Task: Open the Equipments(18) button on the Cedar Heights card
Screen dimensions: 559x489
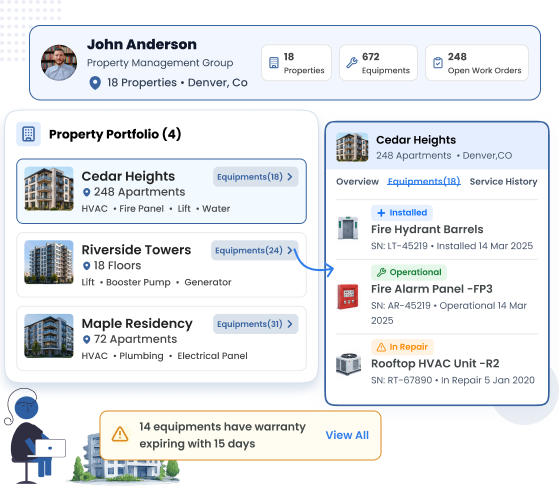Action: (x=256, y=177)
